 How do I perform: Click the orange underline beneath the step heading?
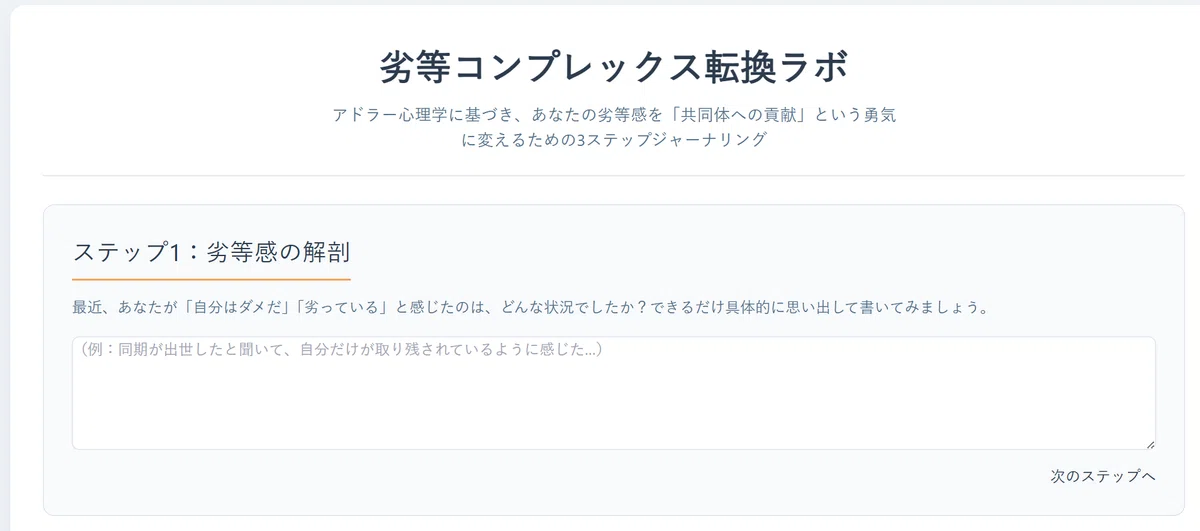pyautogui.click(x=211, y=279)
